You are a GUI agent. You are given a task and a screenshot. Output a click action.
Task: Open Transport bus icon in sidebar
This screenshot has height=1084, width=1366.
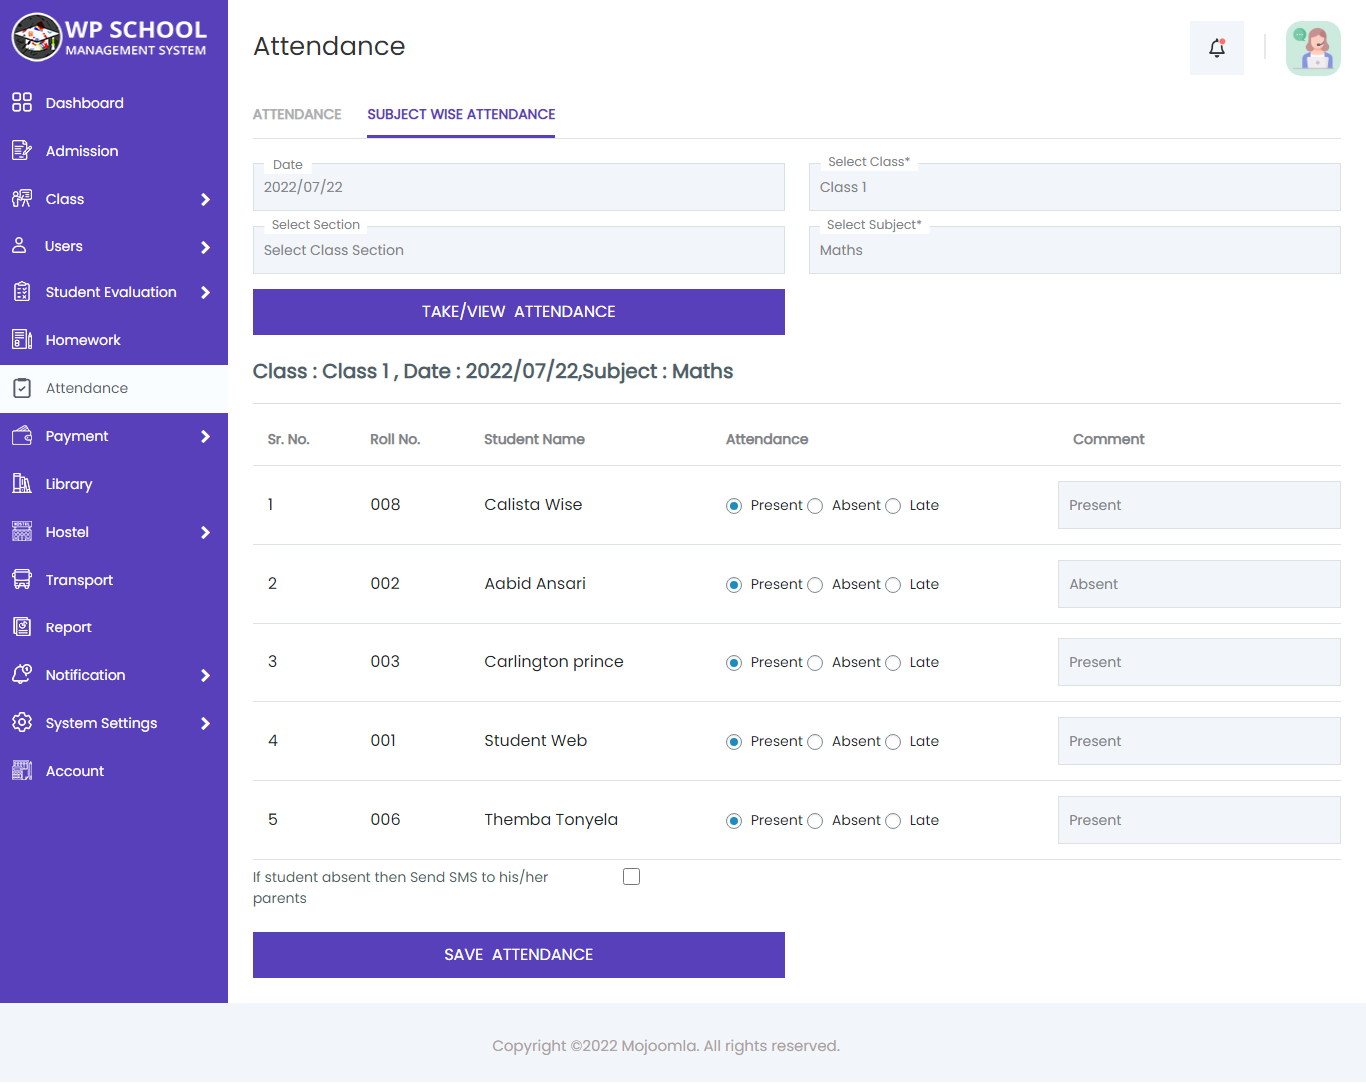22,580
